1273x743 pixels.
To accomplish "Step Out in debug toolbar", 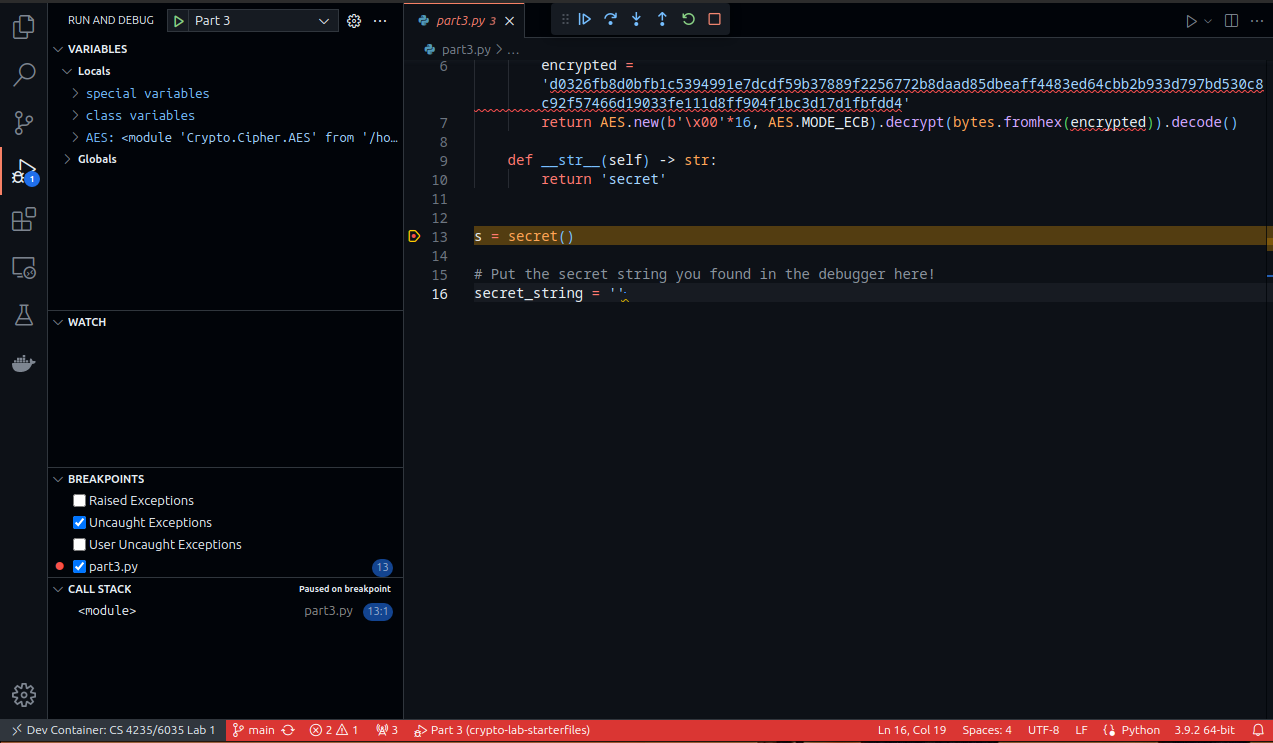I will click(x=662, y=19).
